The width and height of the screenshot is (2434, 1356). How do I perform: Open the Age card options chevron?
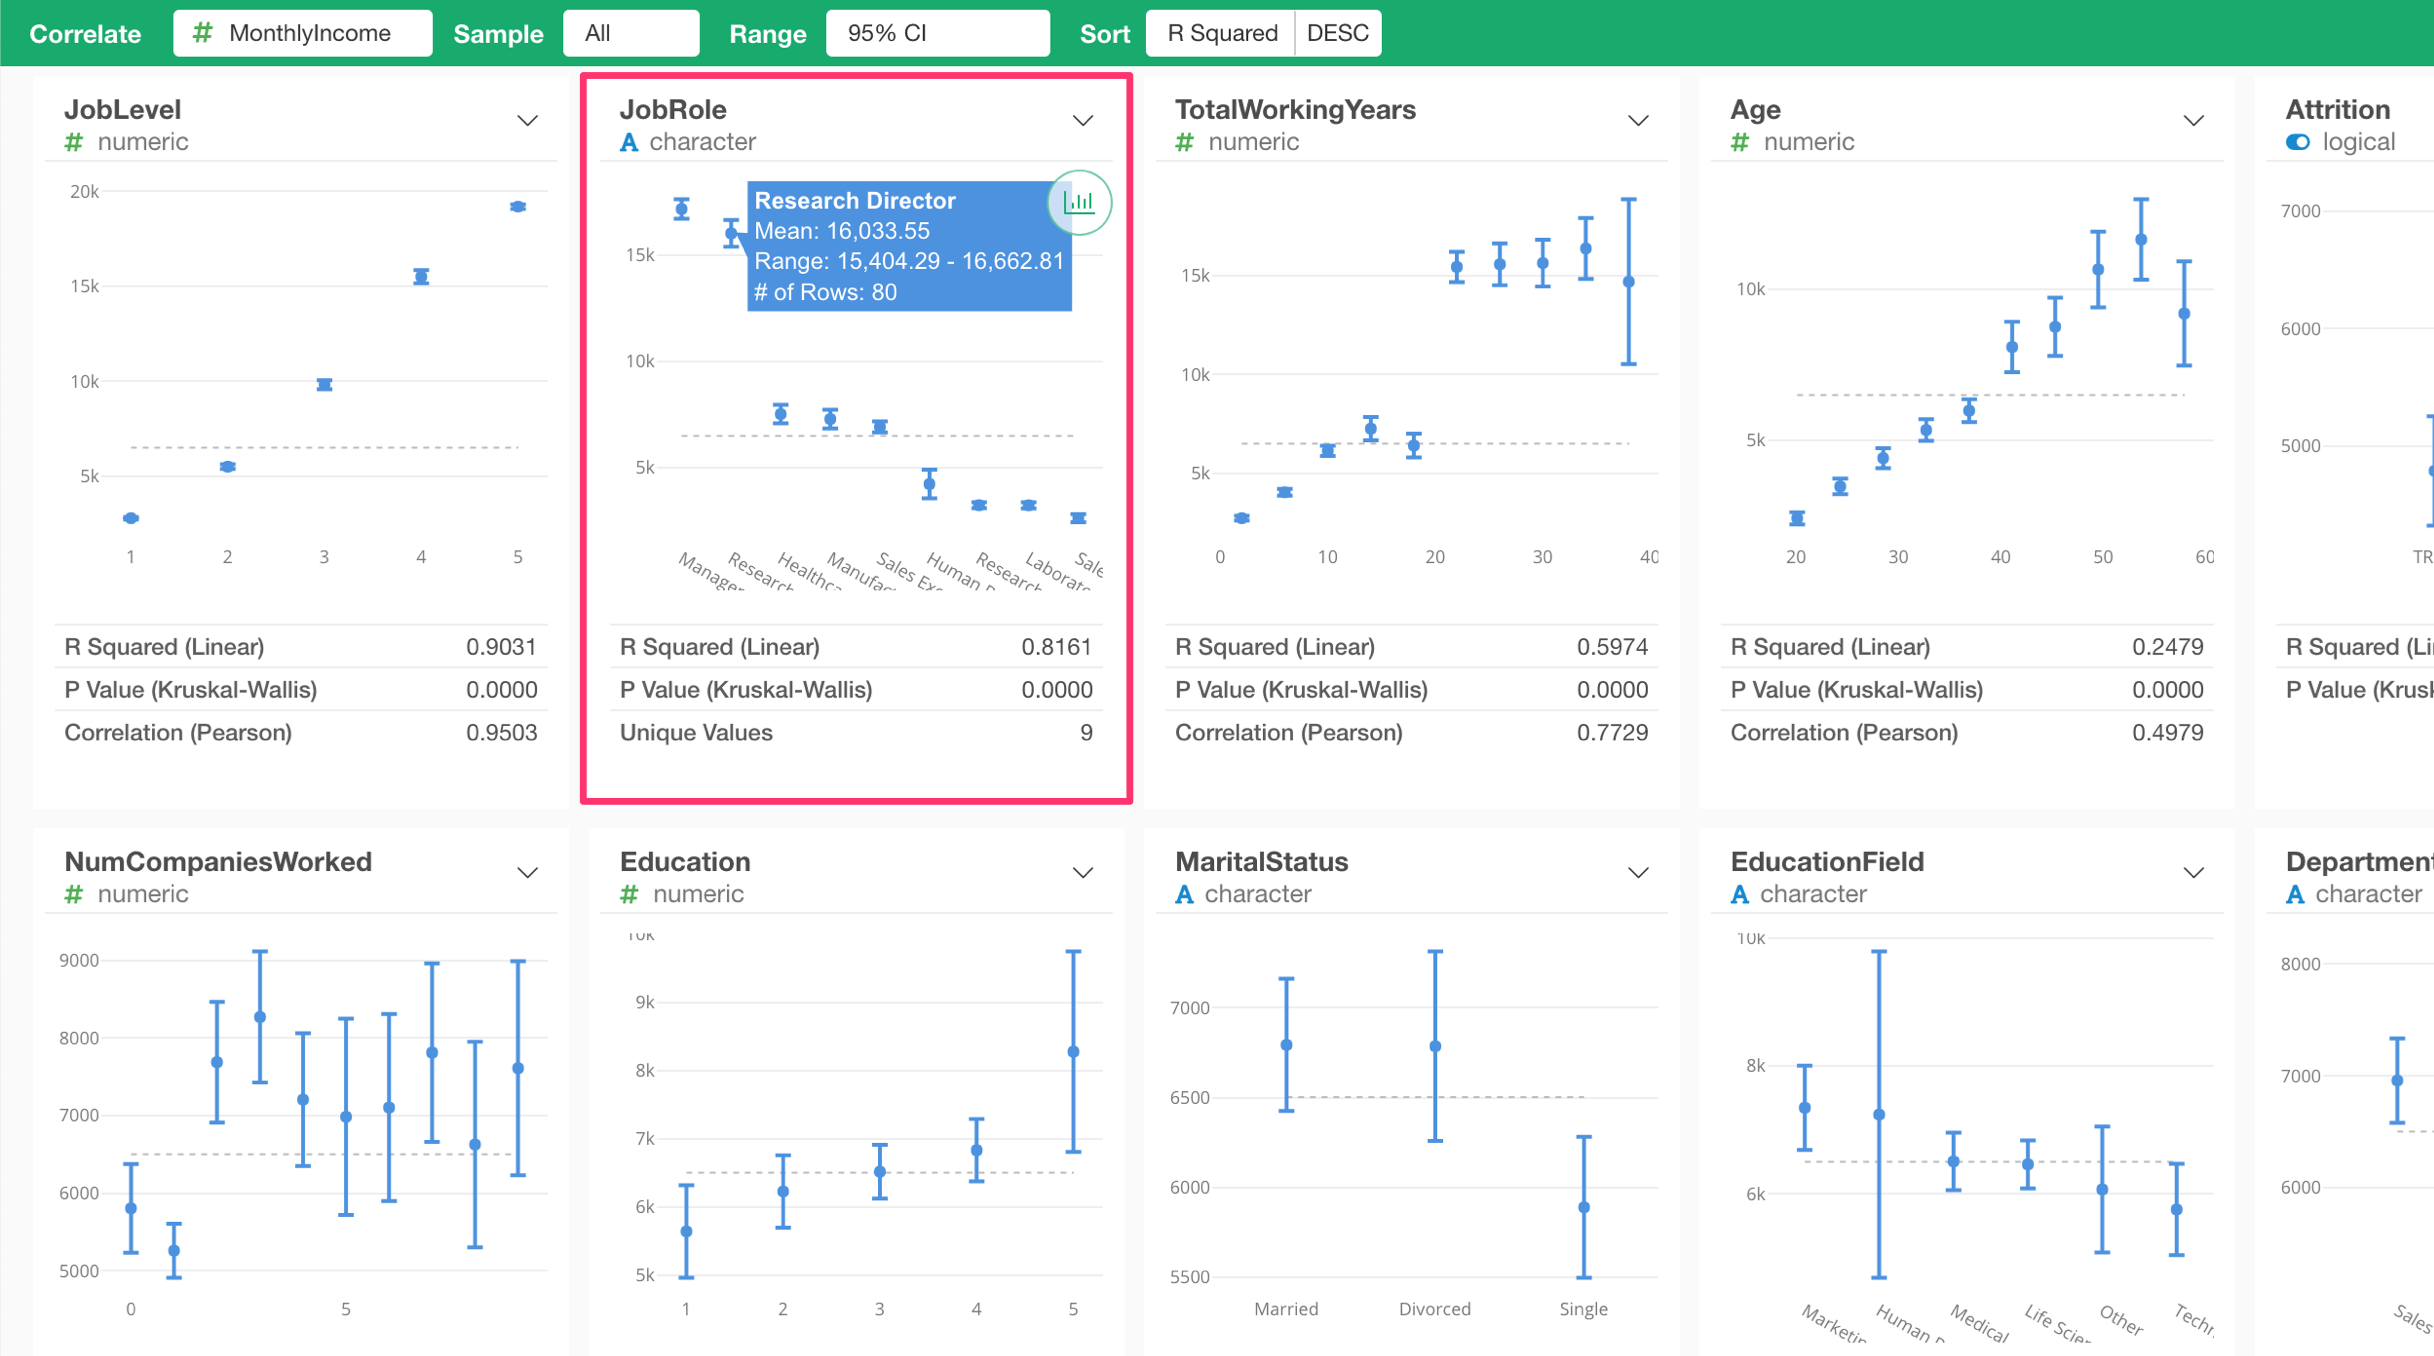[x=2192, y=120]
